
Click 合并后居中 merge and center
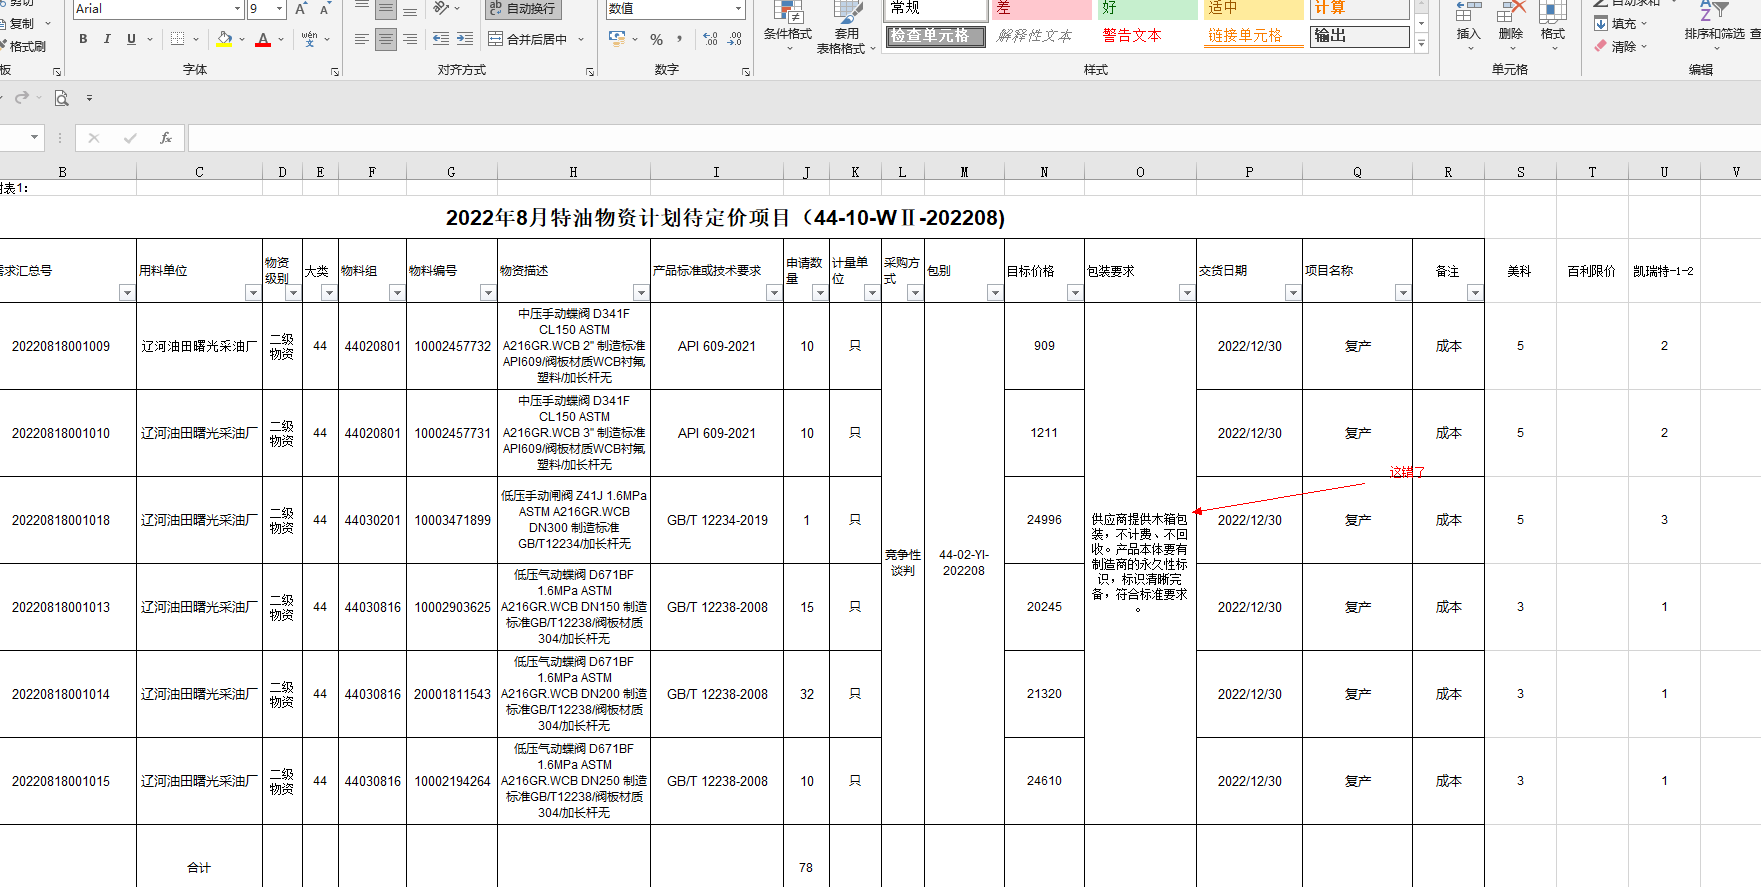pos(528,39)
